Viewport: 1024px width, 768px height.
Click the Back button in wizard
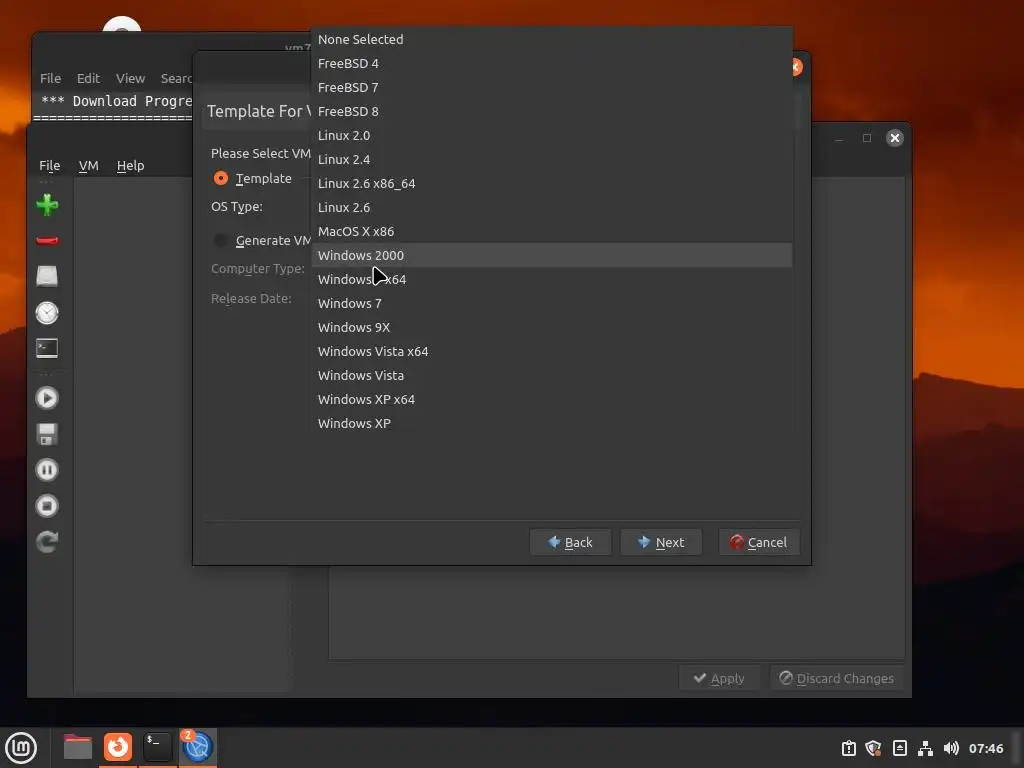point(570,542)
